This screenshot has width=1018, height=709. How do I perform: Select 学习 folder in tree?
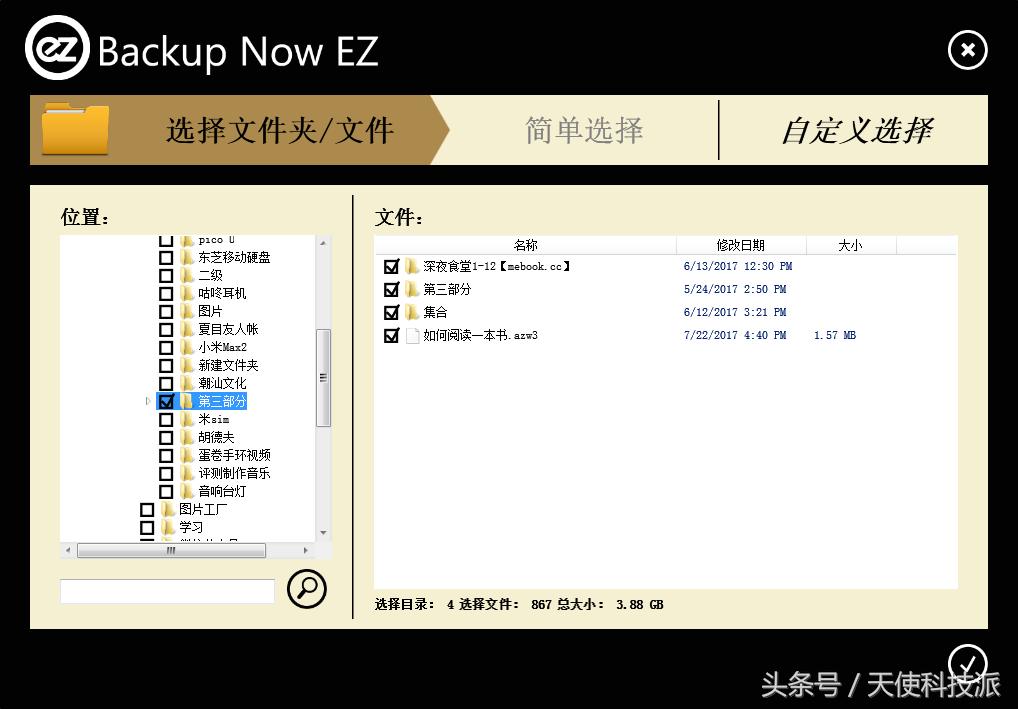pyautogui.click(x=191, y=527)
